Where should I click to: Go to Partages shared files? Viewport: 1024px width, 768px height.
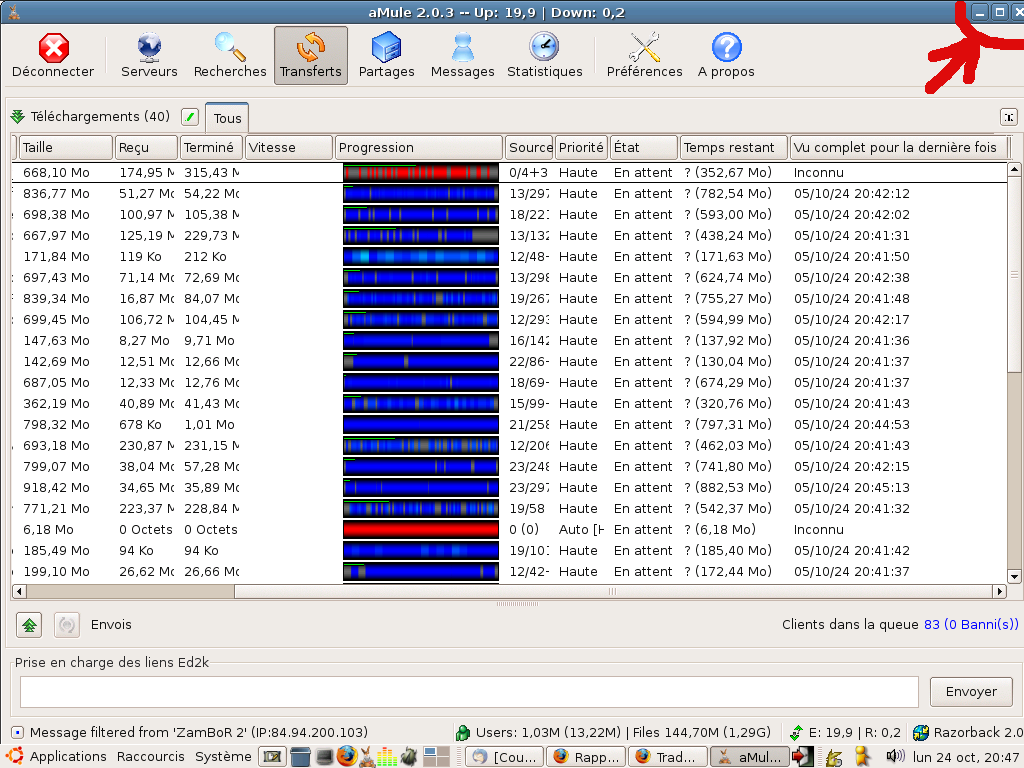pos(386,55)
